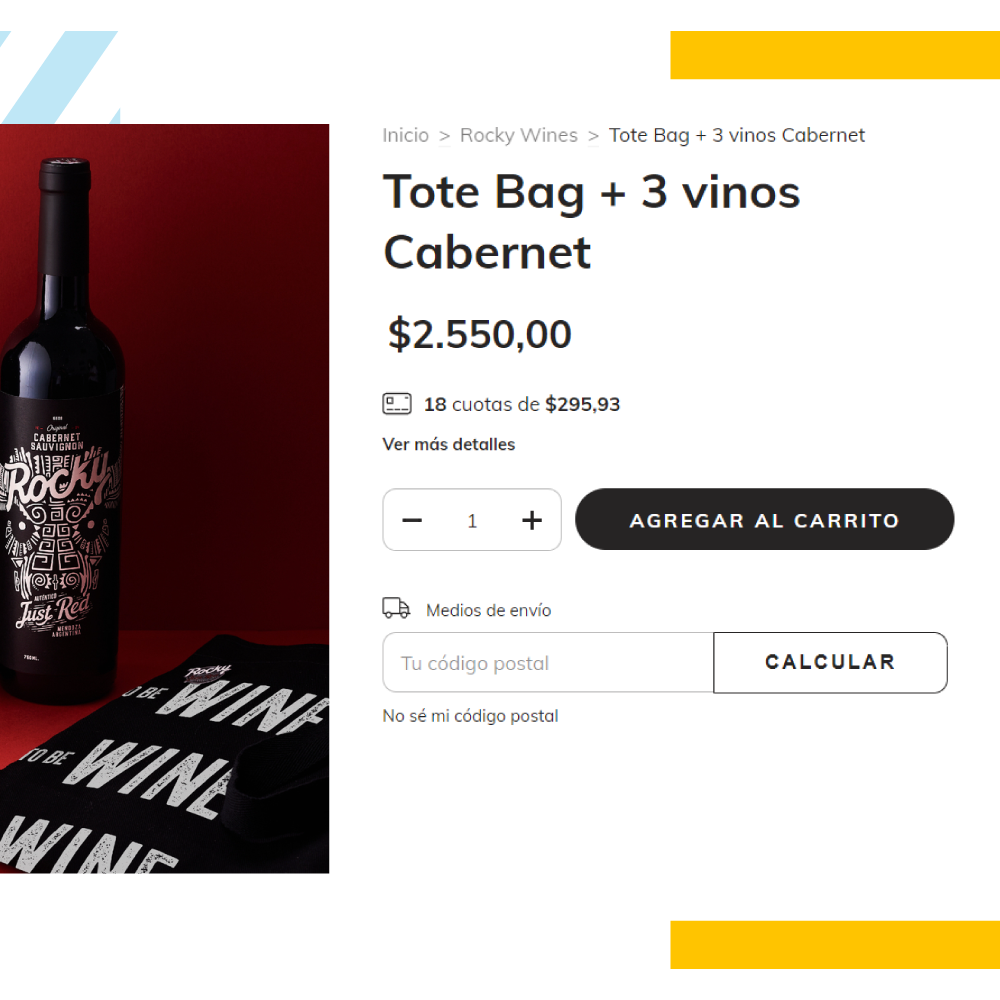
Task: Click the current page breadcrumb Tote Bag item
Action: [737, 135]
